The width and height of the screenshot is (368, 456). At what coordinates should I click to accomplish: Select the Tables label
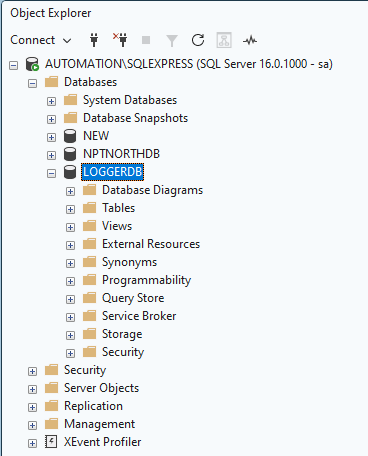click(x=118, y=208)
